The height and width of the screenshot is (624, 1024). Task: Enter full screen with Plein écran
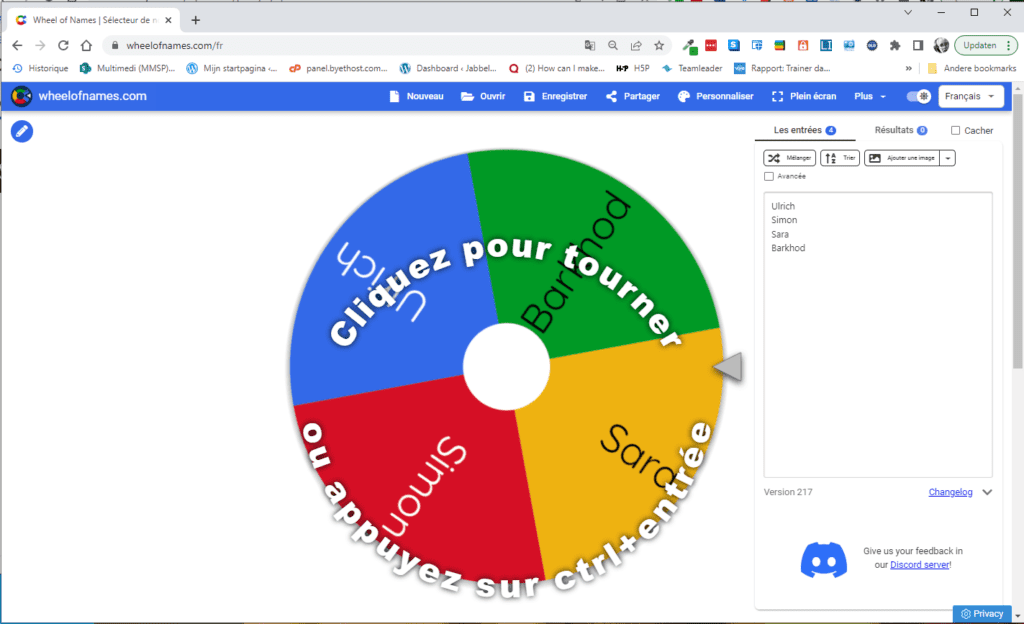804,96
